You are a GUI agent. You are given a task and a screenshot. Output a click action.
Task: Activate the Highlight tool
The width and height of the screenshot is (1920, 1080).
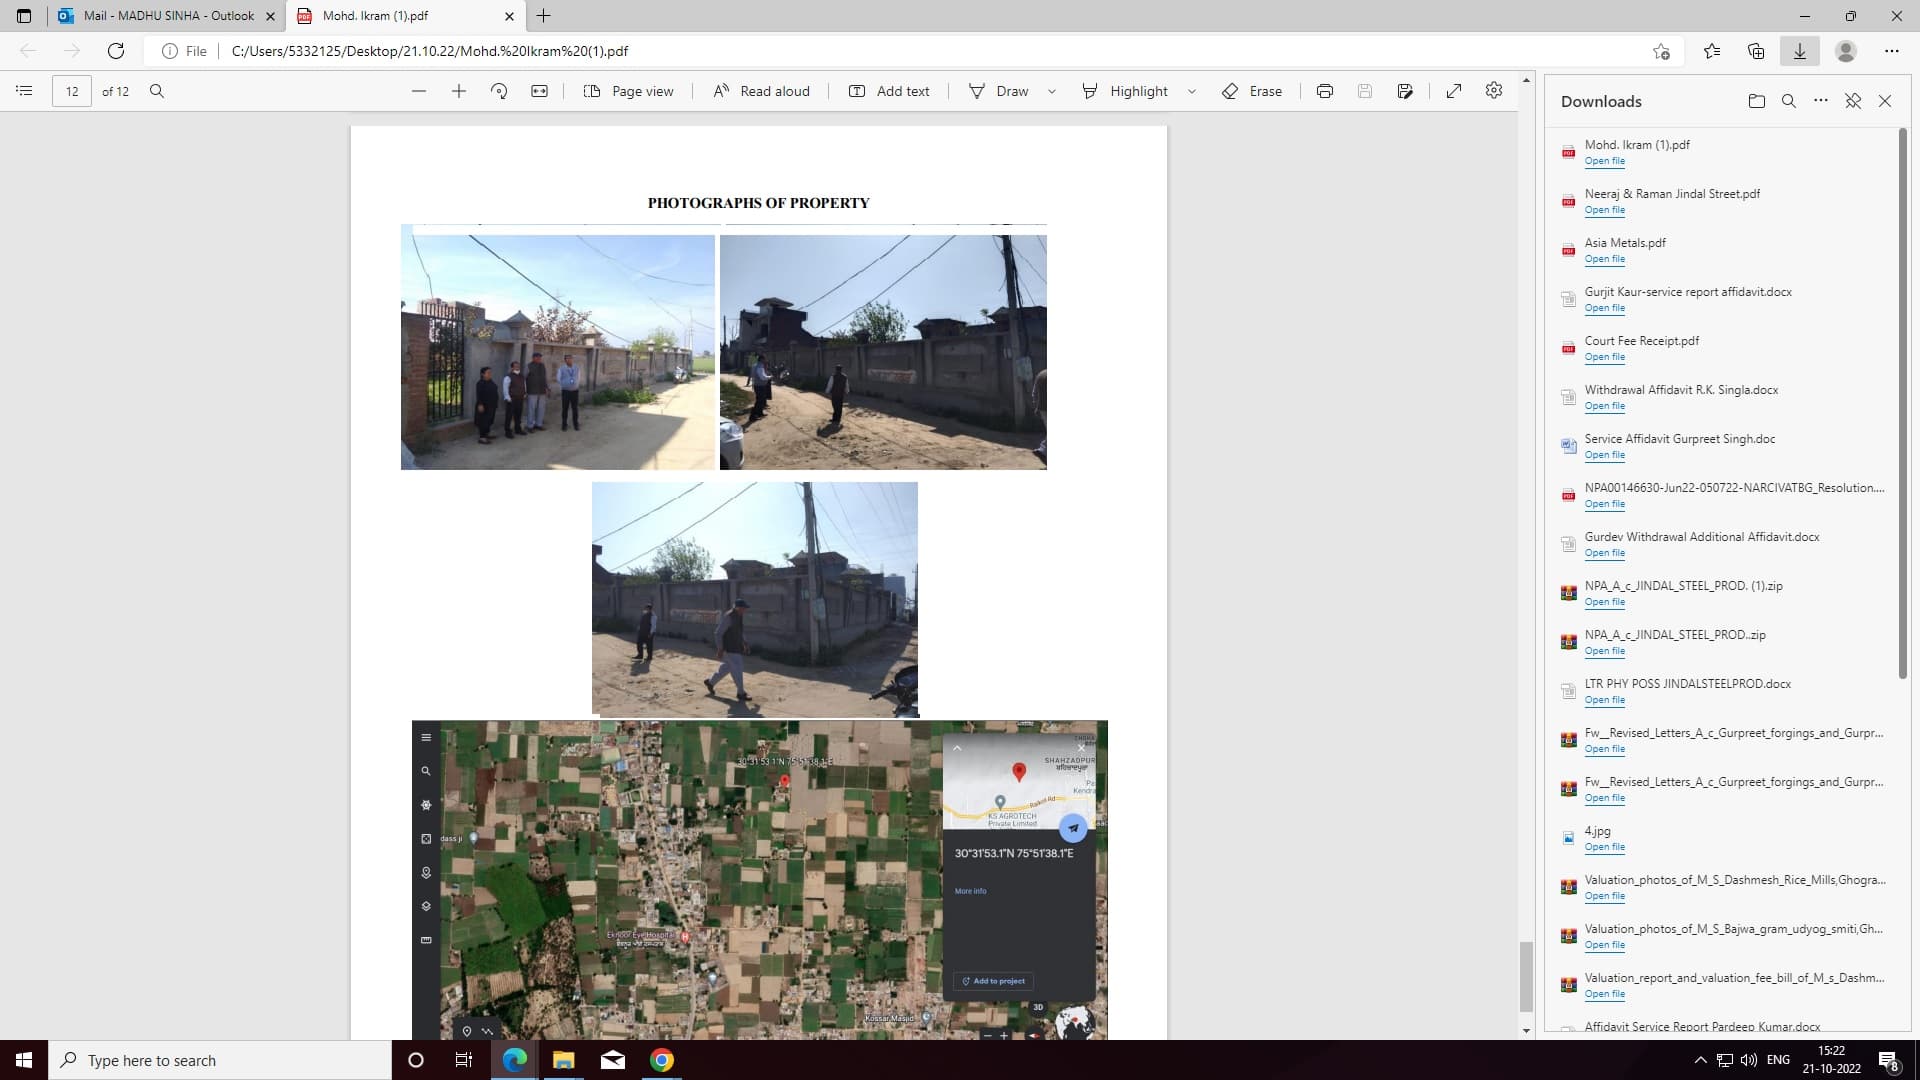click(x=1125, y=91)
